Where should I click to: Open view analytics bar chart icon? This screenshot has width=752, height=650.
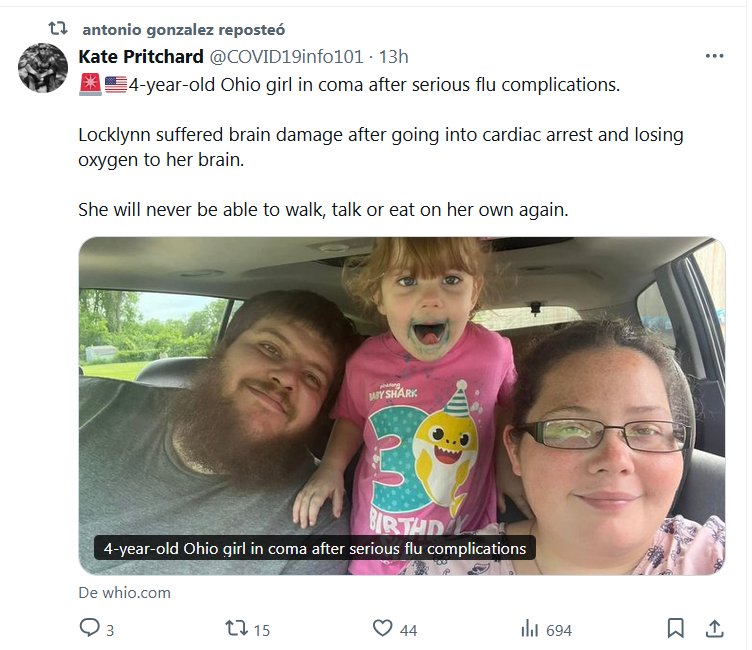pyautogui.click(x=529, y=628)
